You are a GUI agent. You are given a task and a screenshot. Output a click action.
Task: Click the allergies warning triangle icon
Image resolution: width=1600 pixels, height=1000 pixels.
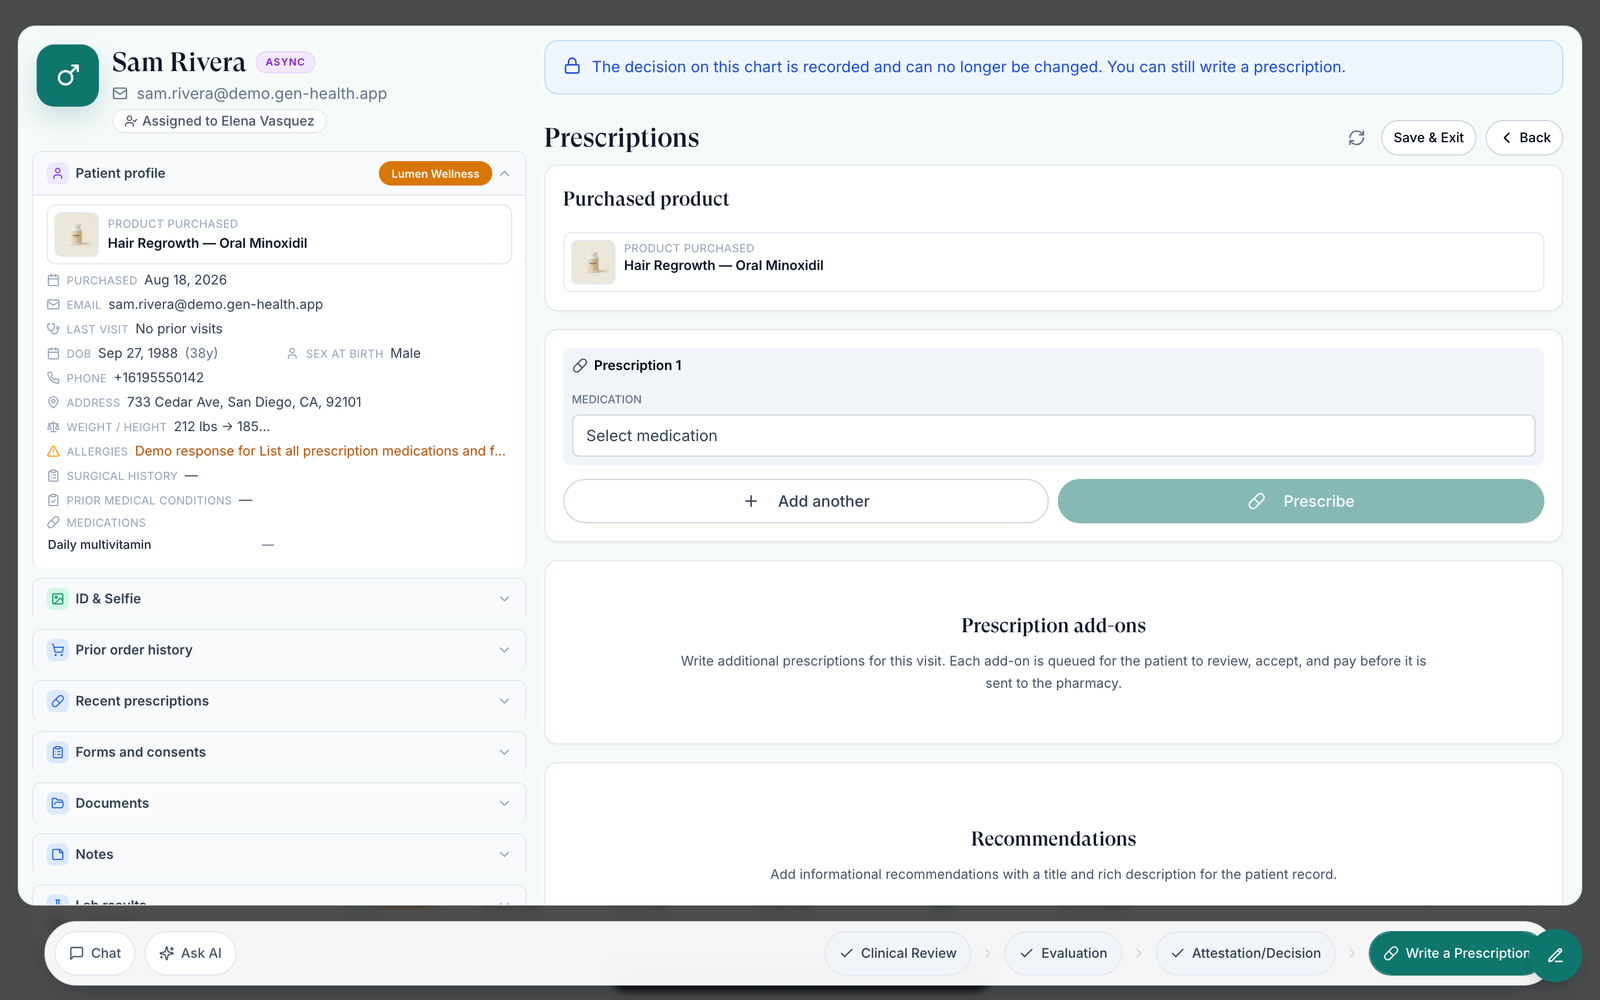coord(54,451)
